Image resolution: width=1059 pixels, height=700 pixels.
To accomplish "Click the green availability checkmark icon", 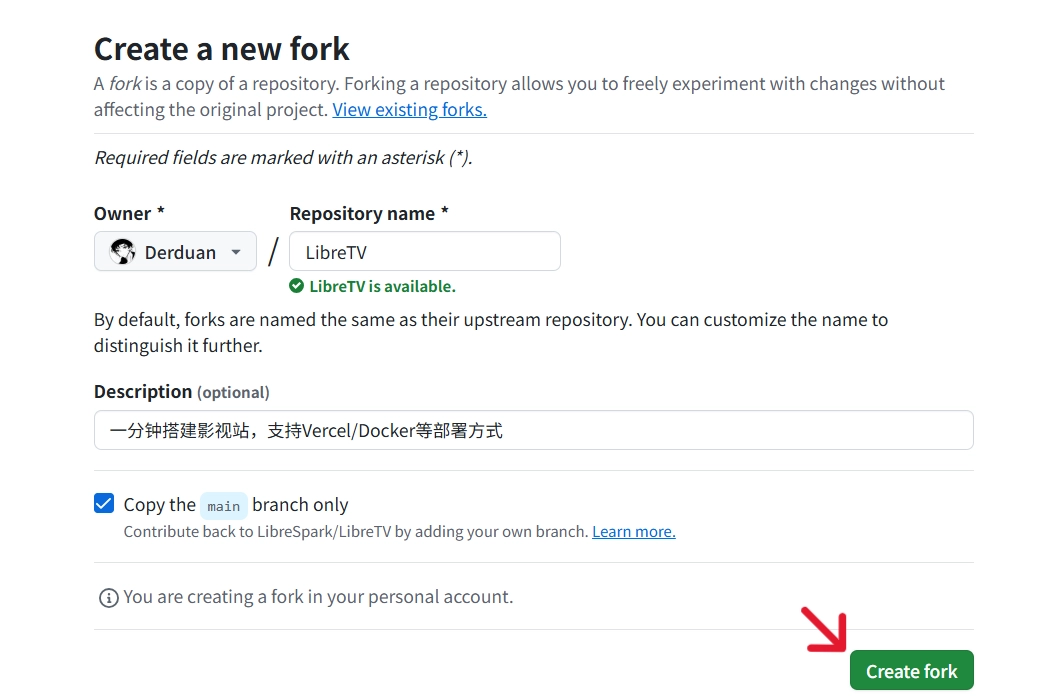I will [x=296, y=285].
